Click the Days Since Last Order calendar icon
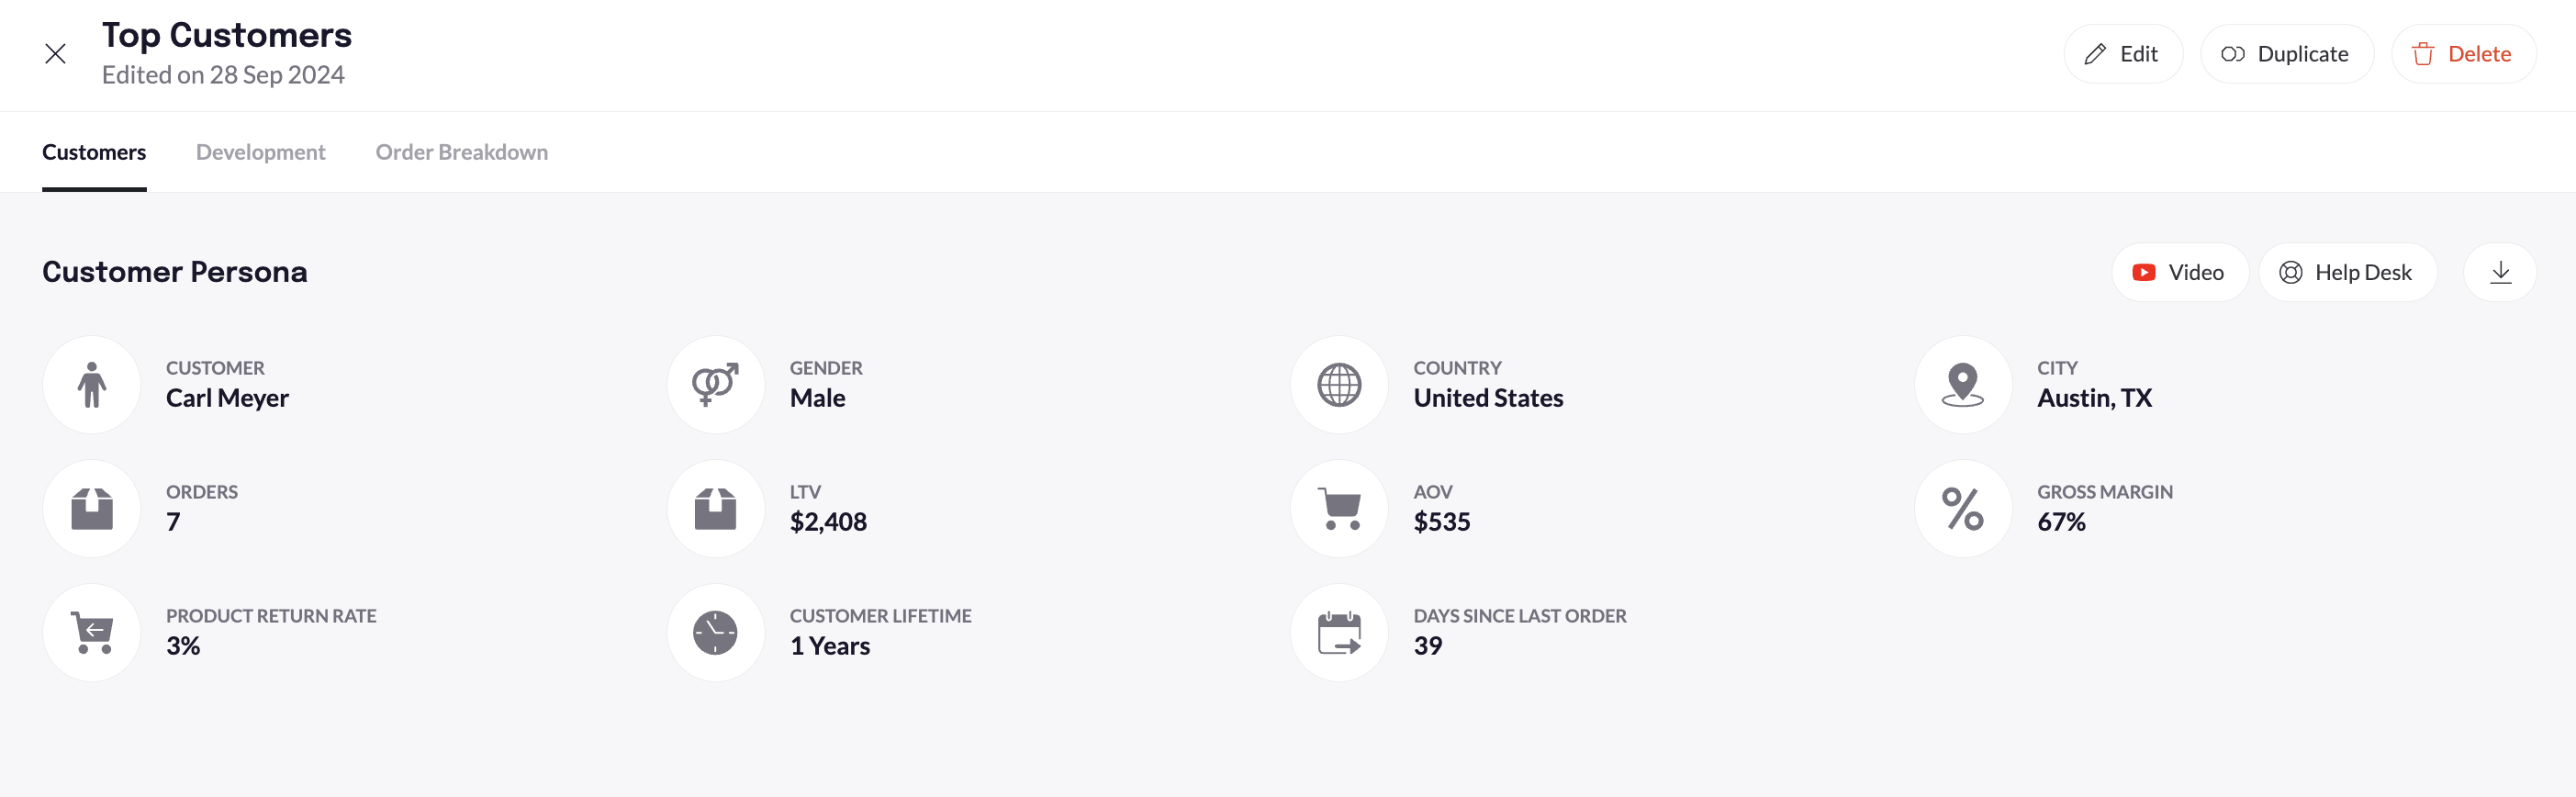 pyautogui.click(x=1339, y=633)
